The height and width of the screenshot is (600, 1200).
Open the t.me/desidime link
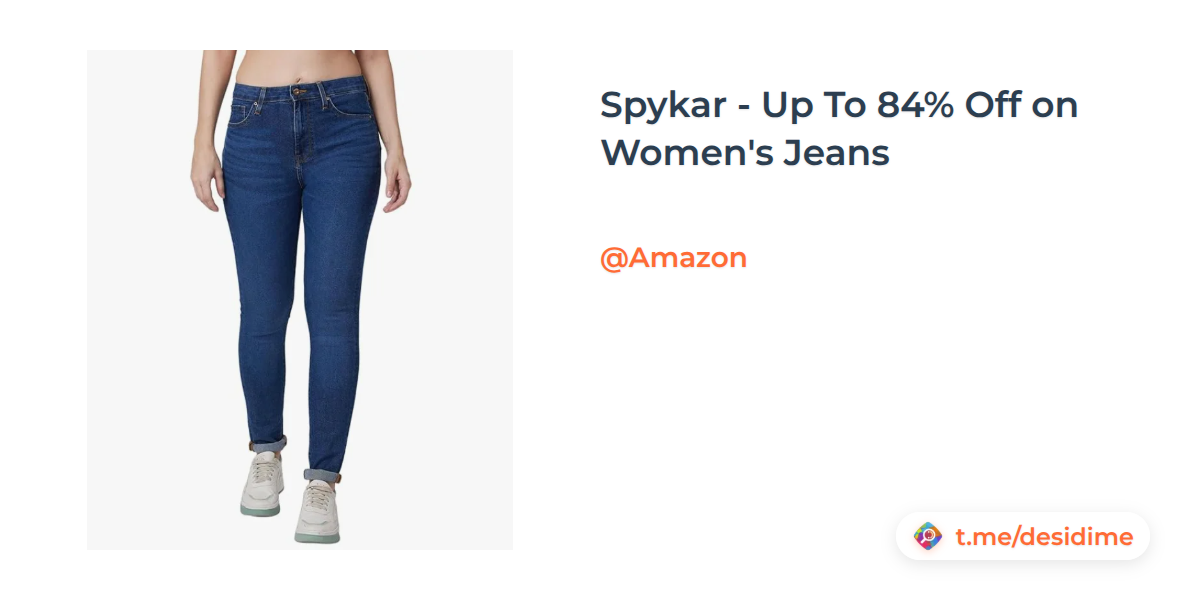click(x=1044, y=537)
